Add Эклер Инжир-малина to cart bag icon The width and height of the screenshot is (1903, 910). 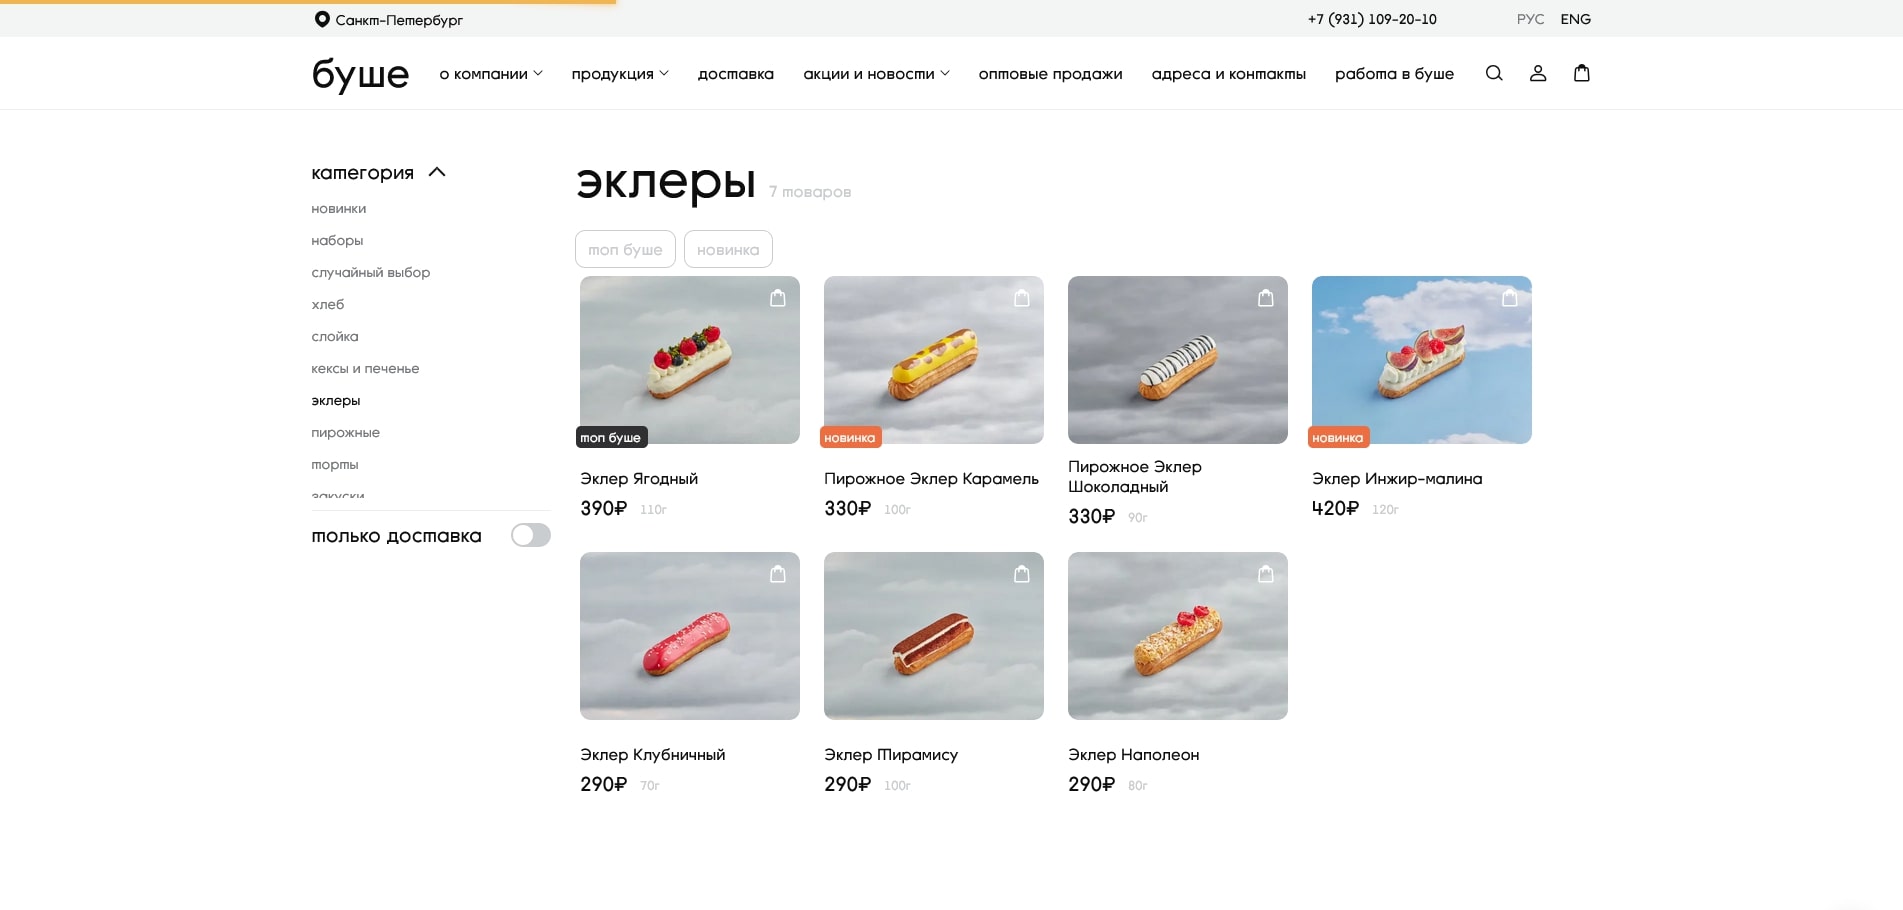[1510, 298]
